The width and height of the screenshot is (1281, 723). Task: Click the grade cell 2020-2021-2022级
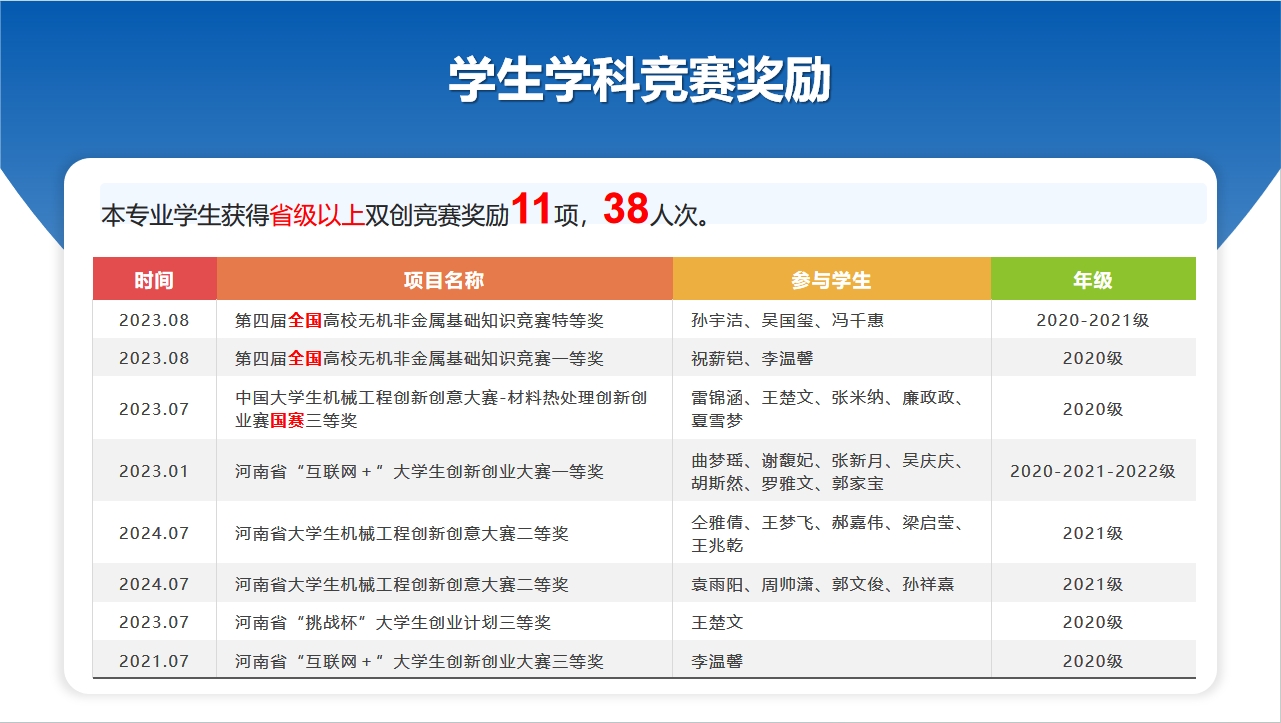point(1093,471)
